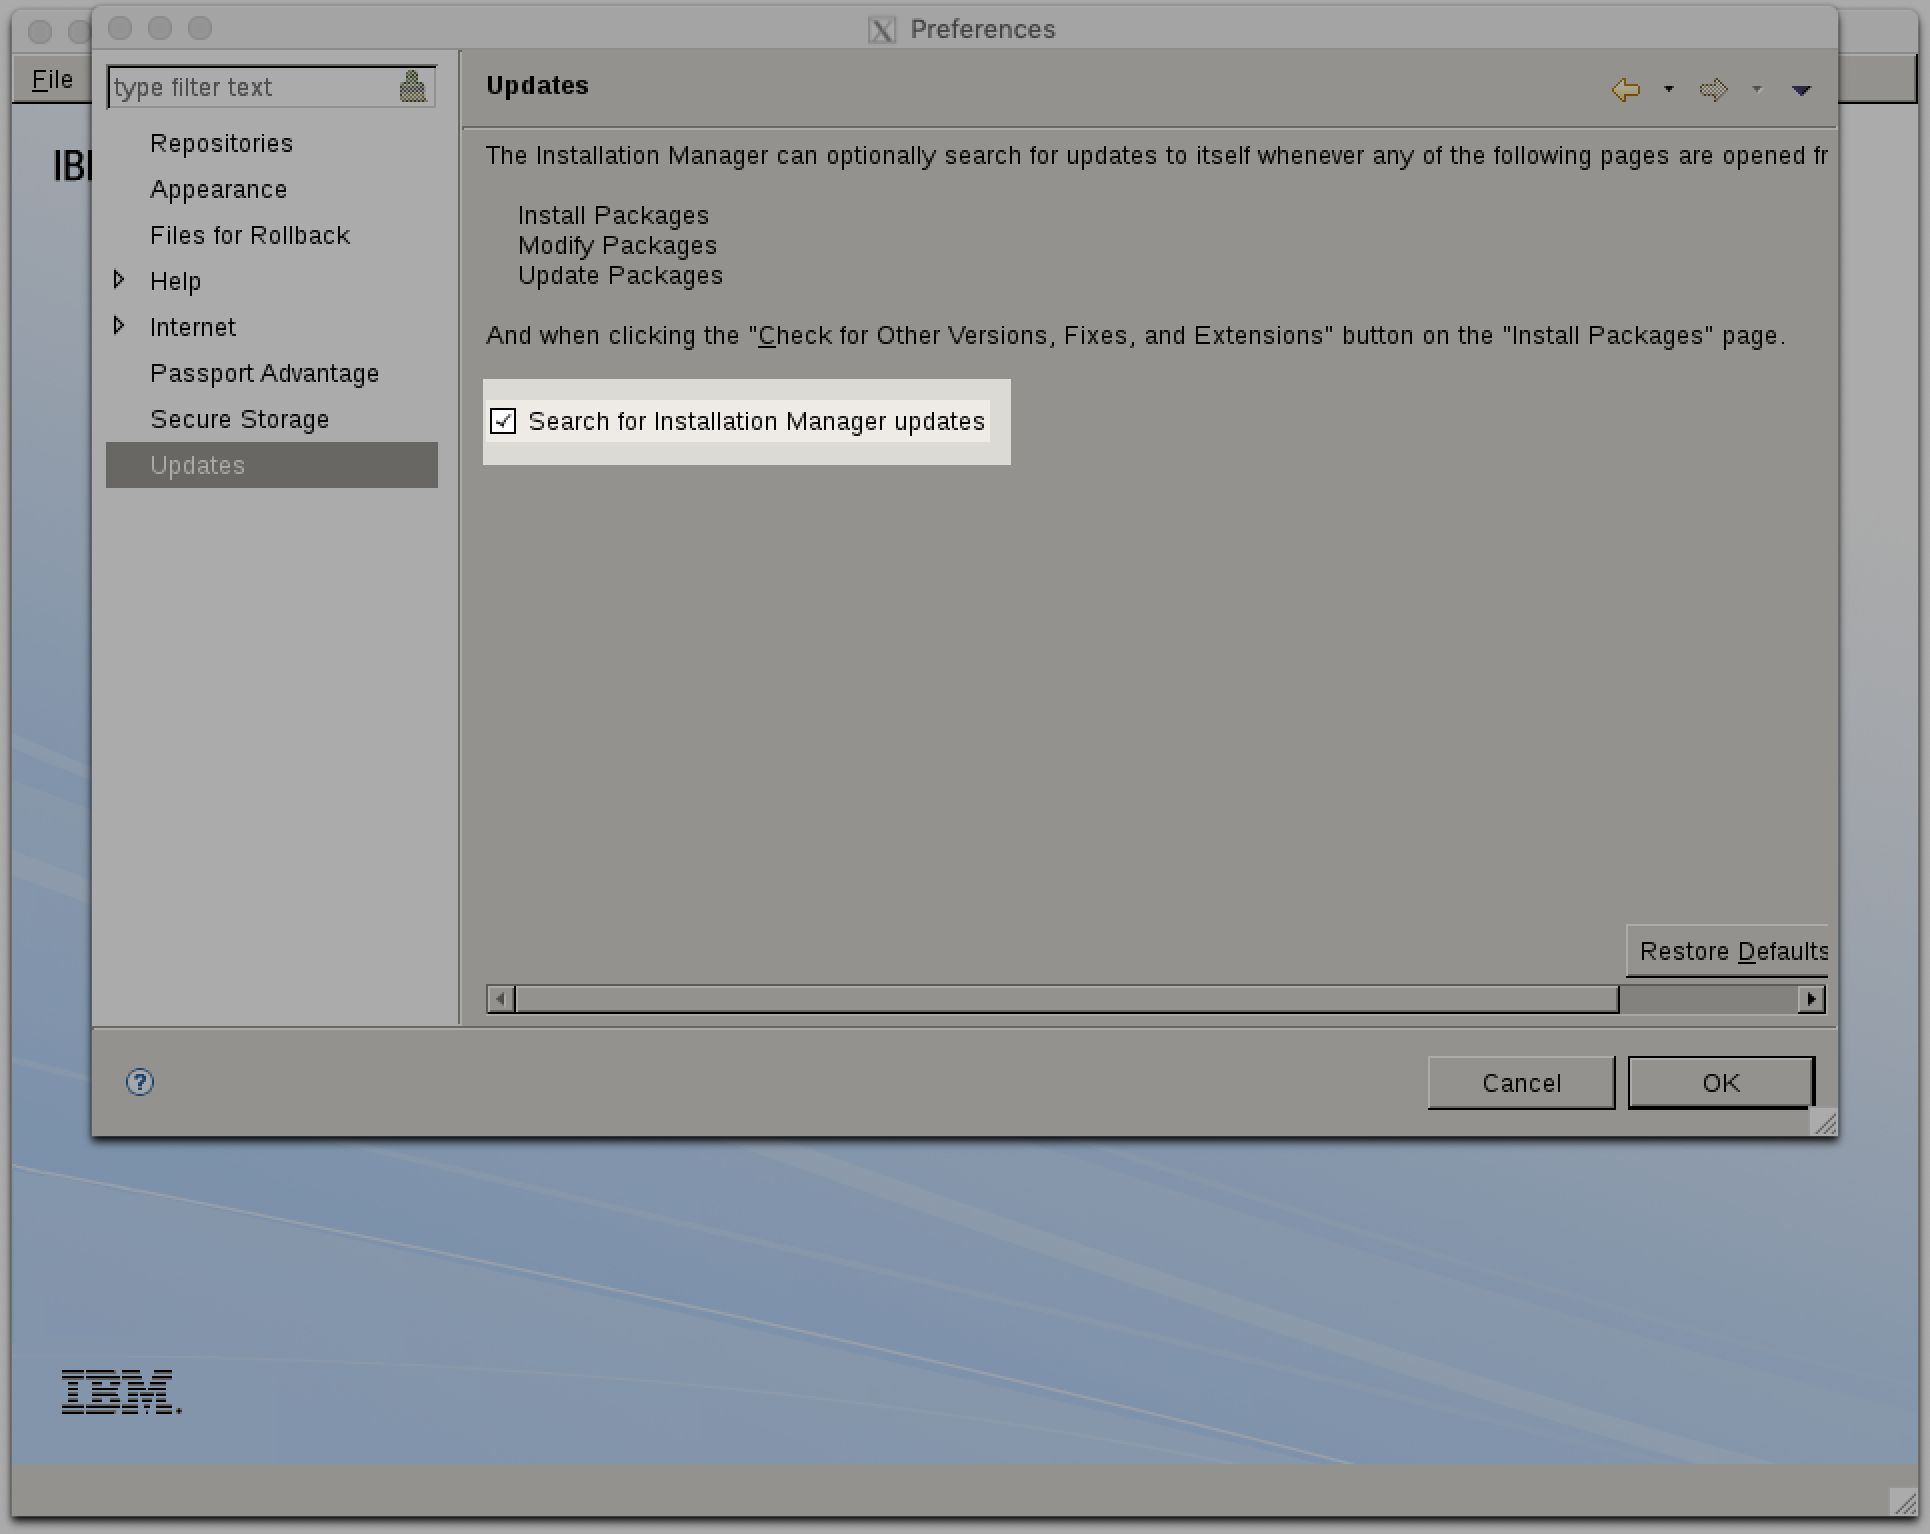Click the scrollbar right arrow icon

pos(1811,998)
